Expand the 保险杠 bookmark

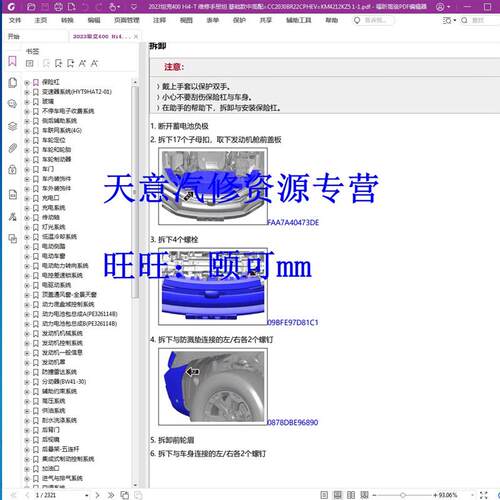27,82
